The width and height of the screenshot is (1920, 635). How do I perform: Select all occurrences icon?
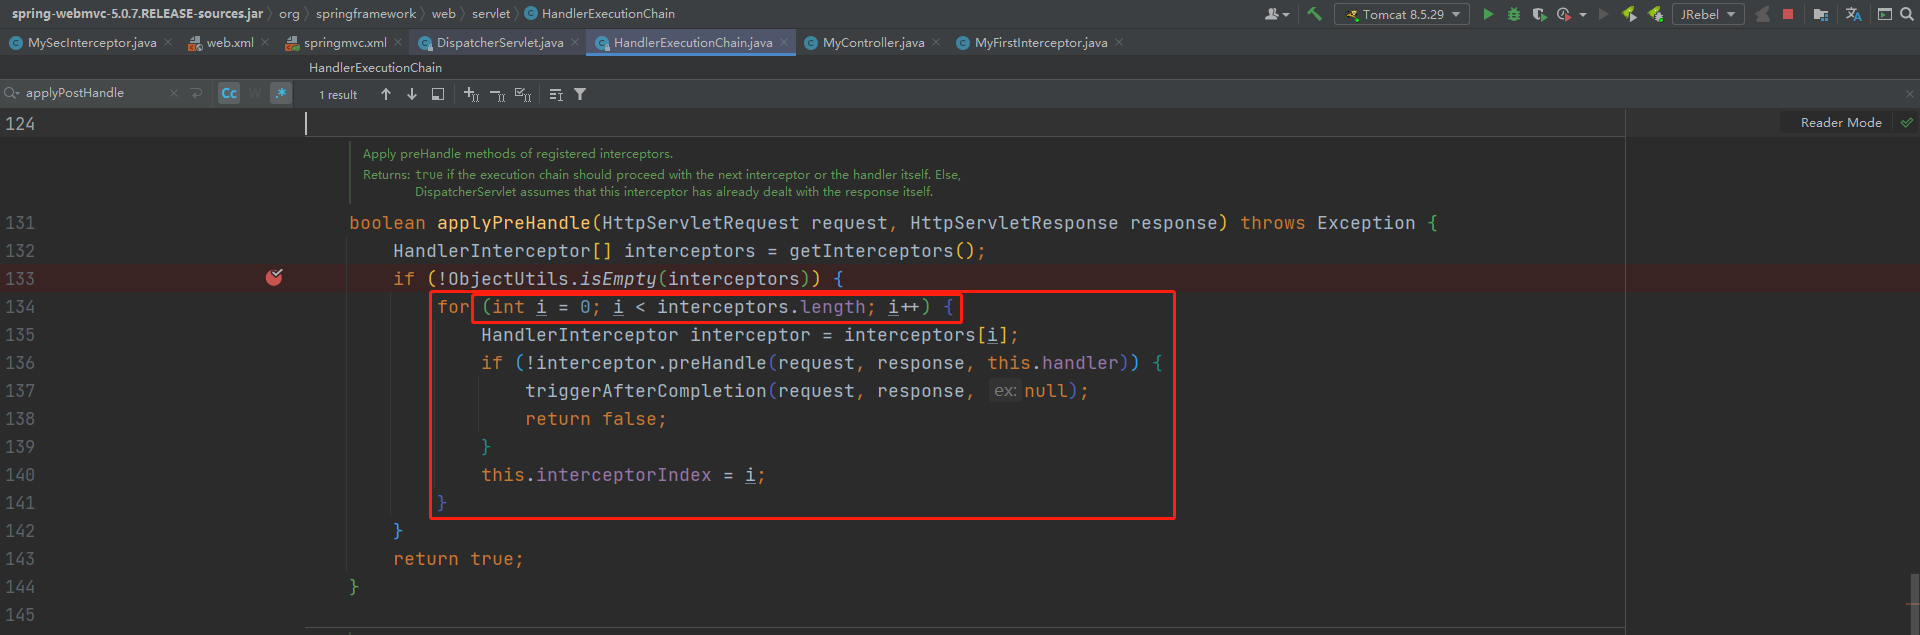[x=523, y=94]
